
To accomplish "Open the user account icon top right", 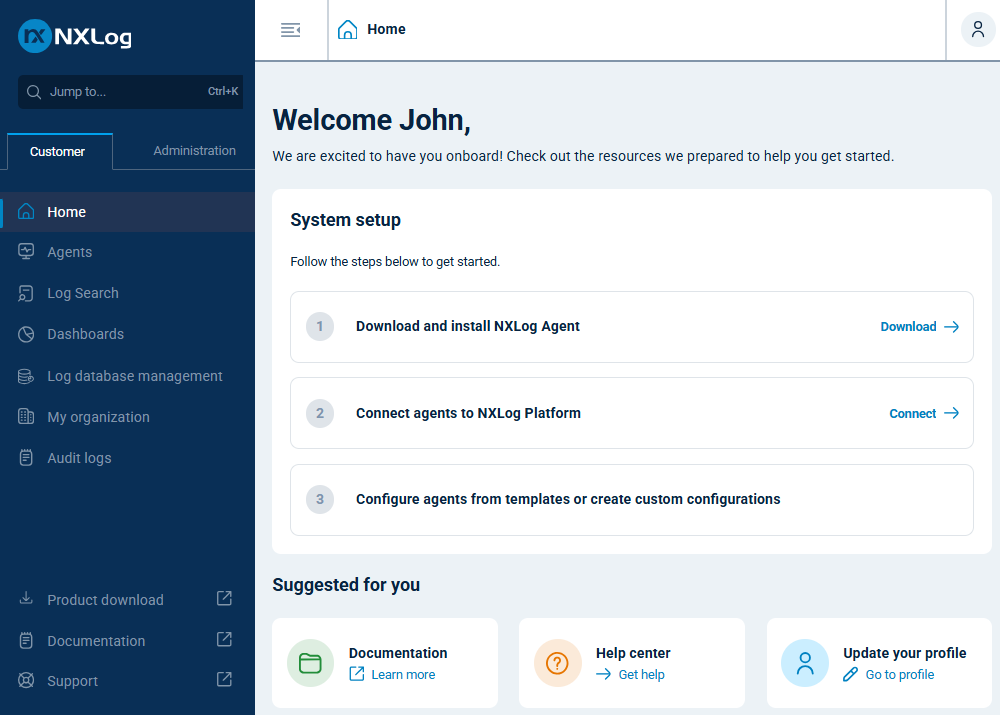I will point(977,29).
